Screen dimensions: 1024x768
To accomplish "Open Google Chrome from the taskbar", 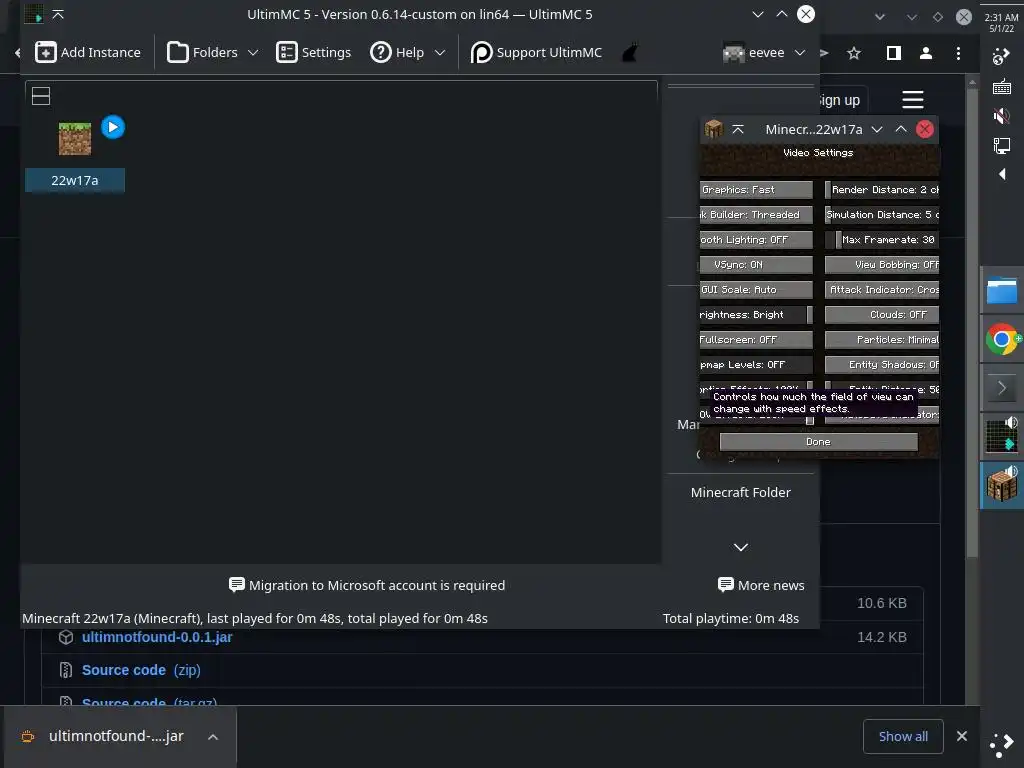I will (1002, 339).
